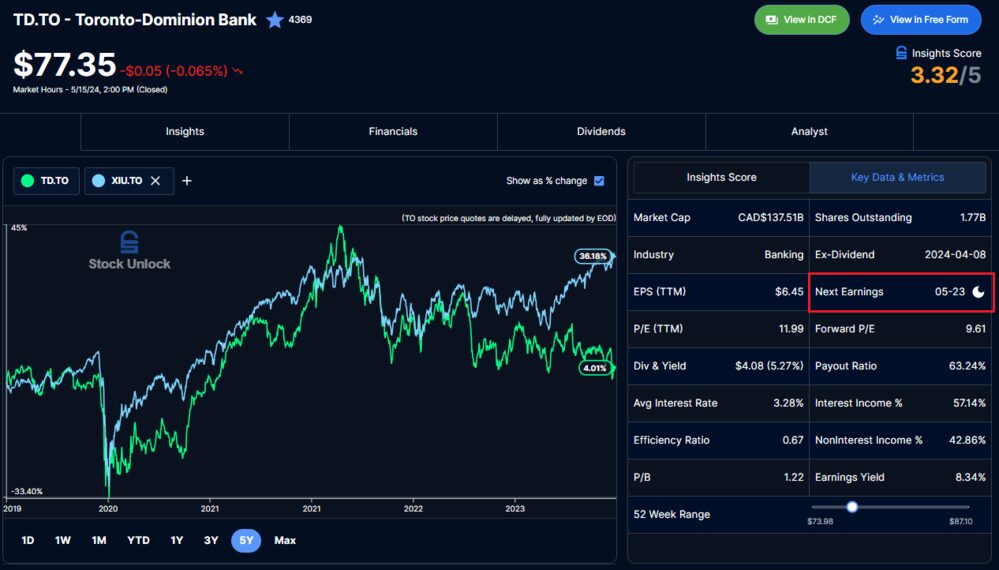Open the Financials tab
Image resolution: width=999 pixels, height=570 pixels.
pyautogui.click(x=393, y=132)
